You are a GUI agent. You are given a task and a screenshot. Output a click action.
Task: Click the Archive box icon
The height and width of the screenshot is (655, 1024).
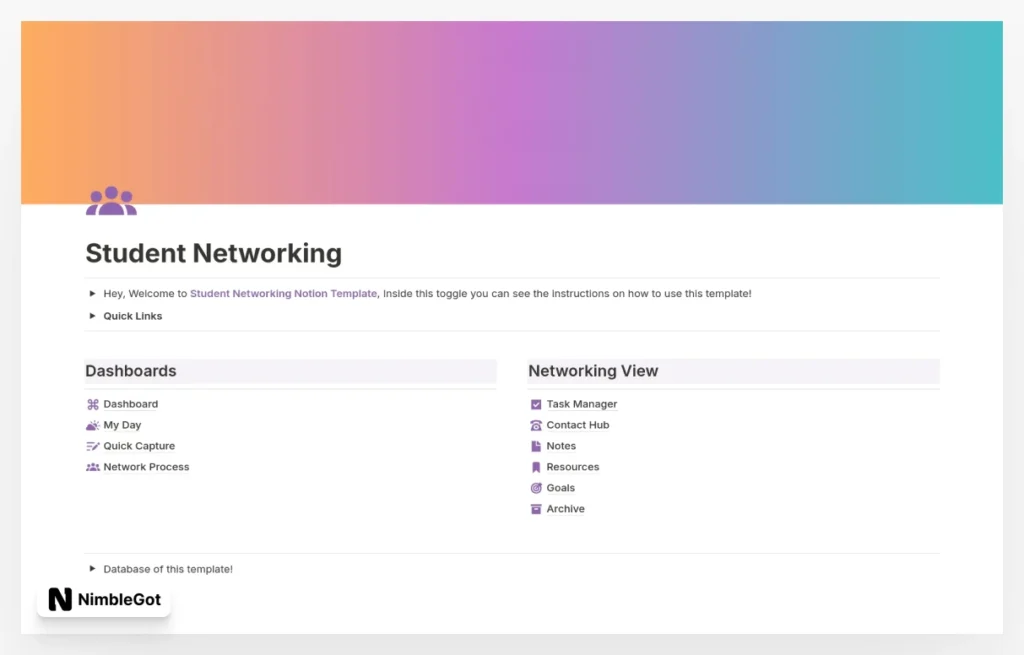tap(536, 509)
